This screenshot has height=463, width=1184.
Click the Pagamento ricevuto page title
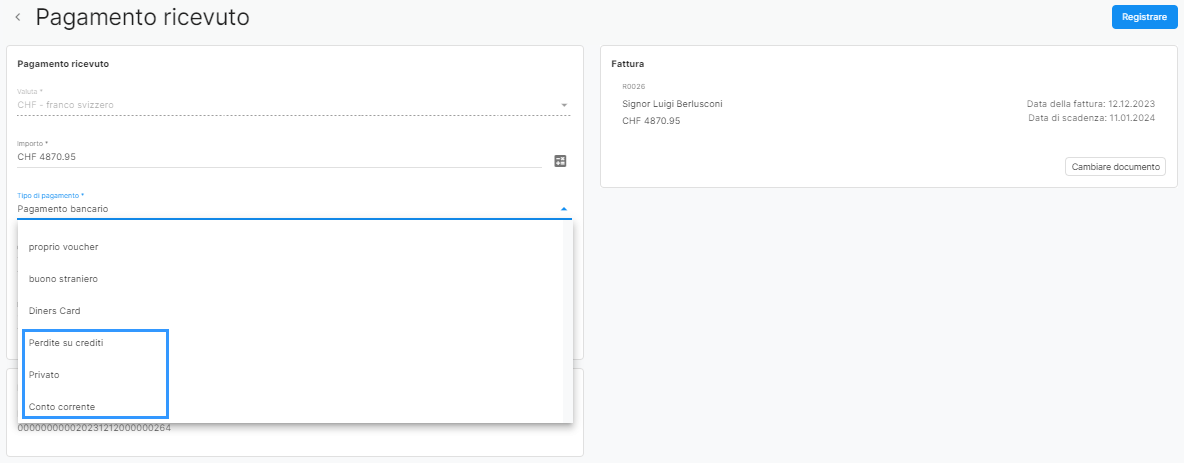[143, 17]
